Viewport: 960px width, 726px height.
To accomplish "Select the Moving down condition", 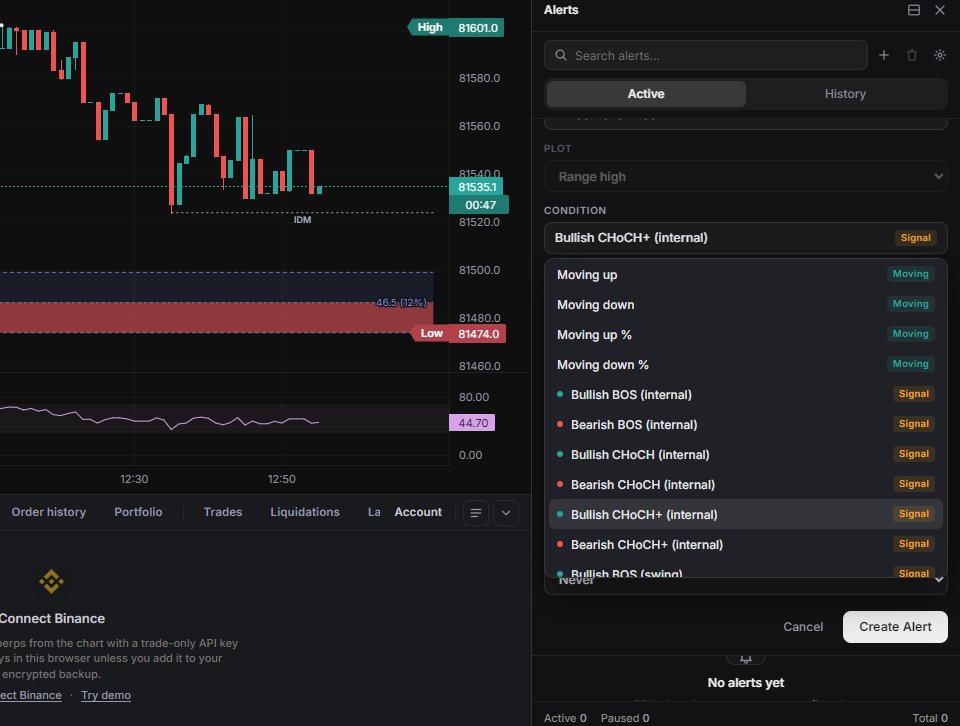I will click(x=746, y=305).
